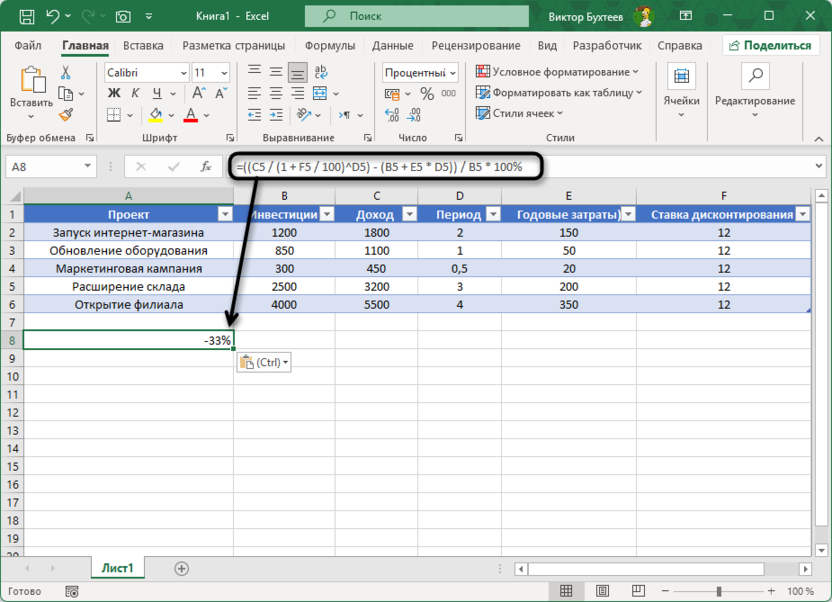Open filter dropdown on Проект column header
The height and width of the screenshot is (602, 832).
tap(224, 214)
